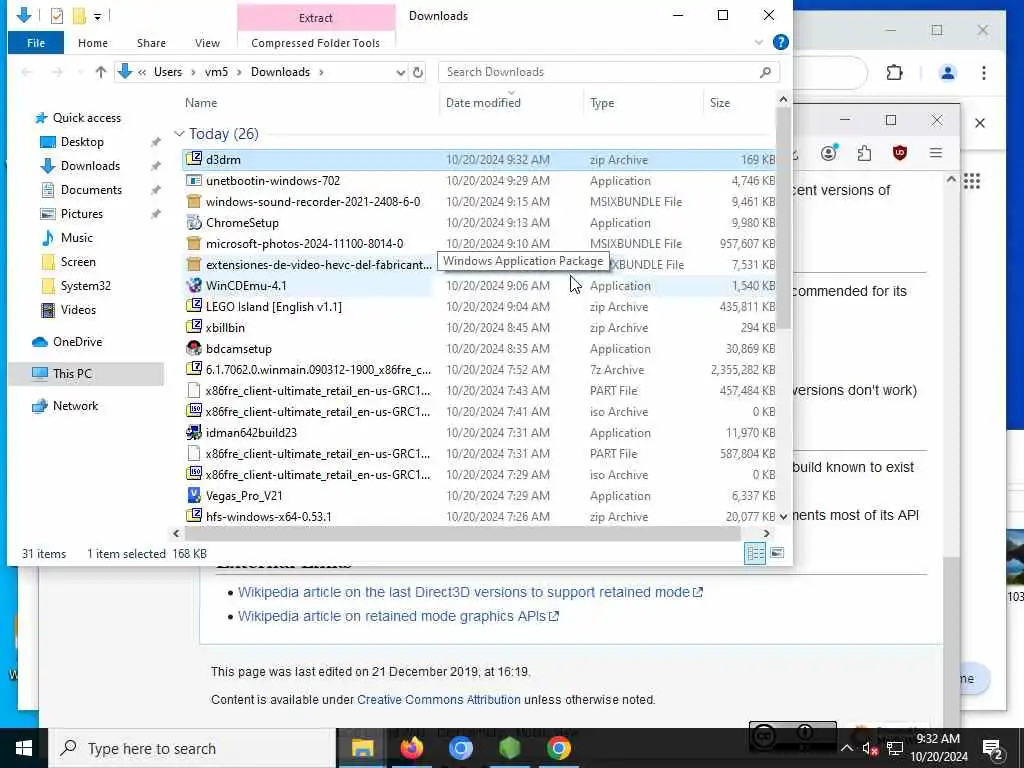The width and height of the screenshot is (1024, 768).
Task: Open the Chrome profile avatar icon
Action: [x=948, y=72]
